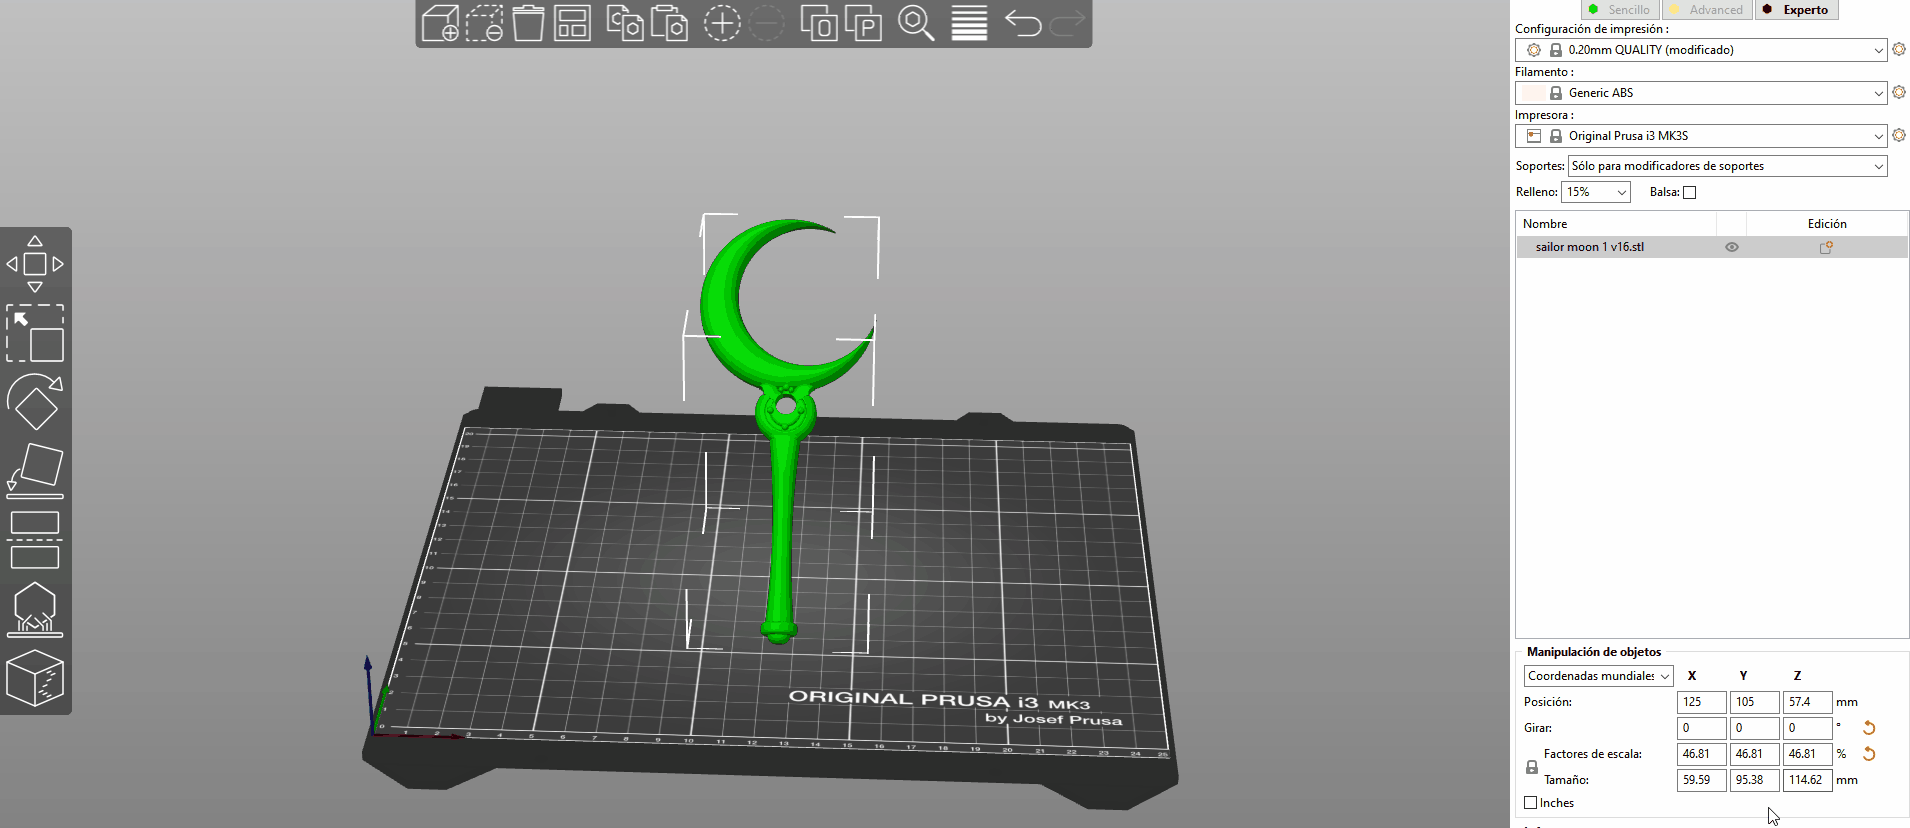Click the Copy icon in top toolbar

tap(625, 23)
